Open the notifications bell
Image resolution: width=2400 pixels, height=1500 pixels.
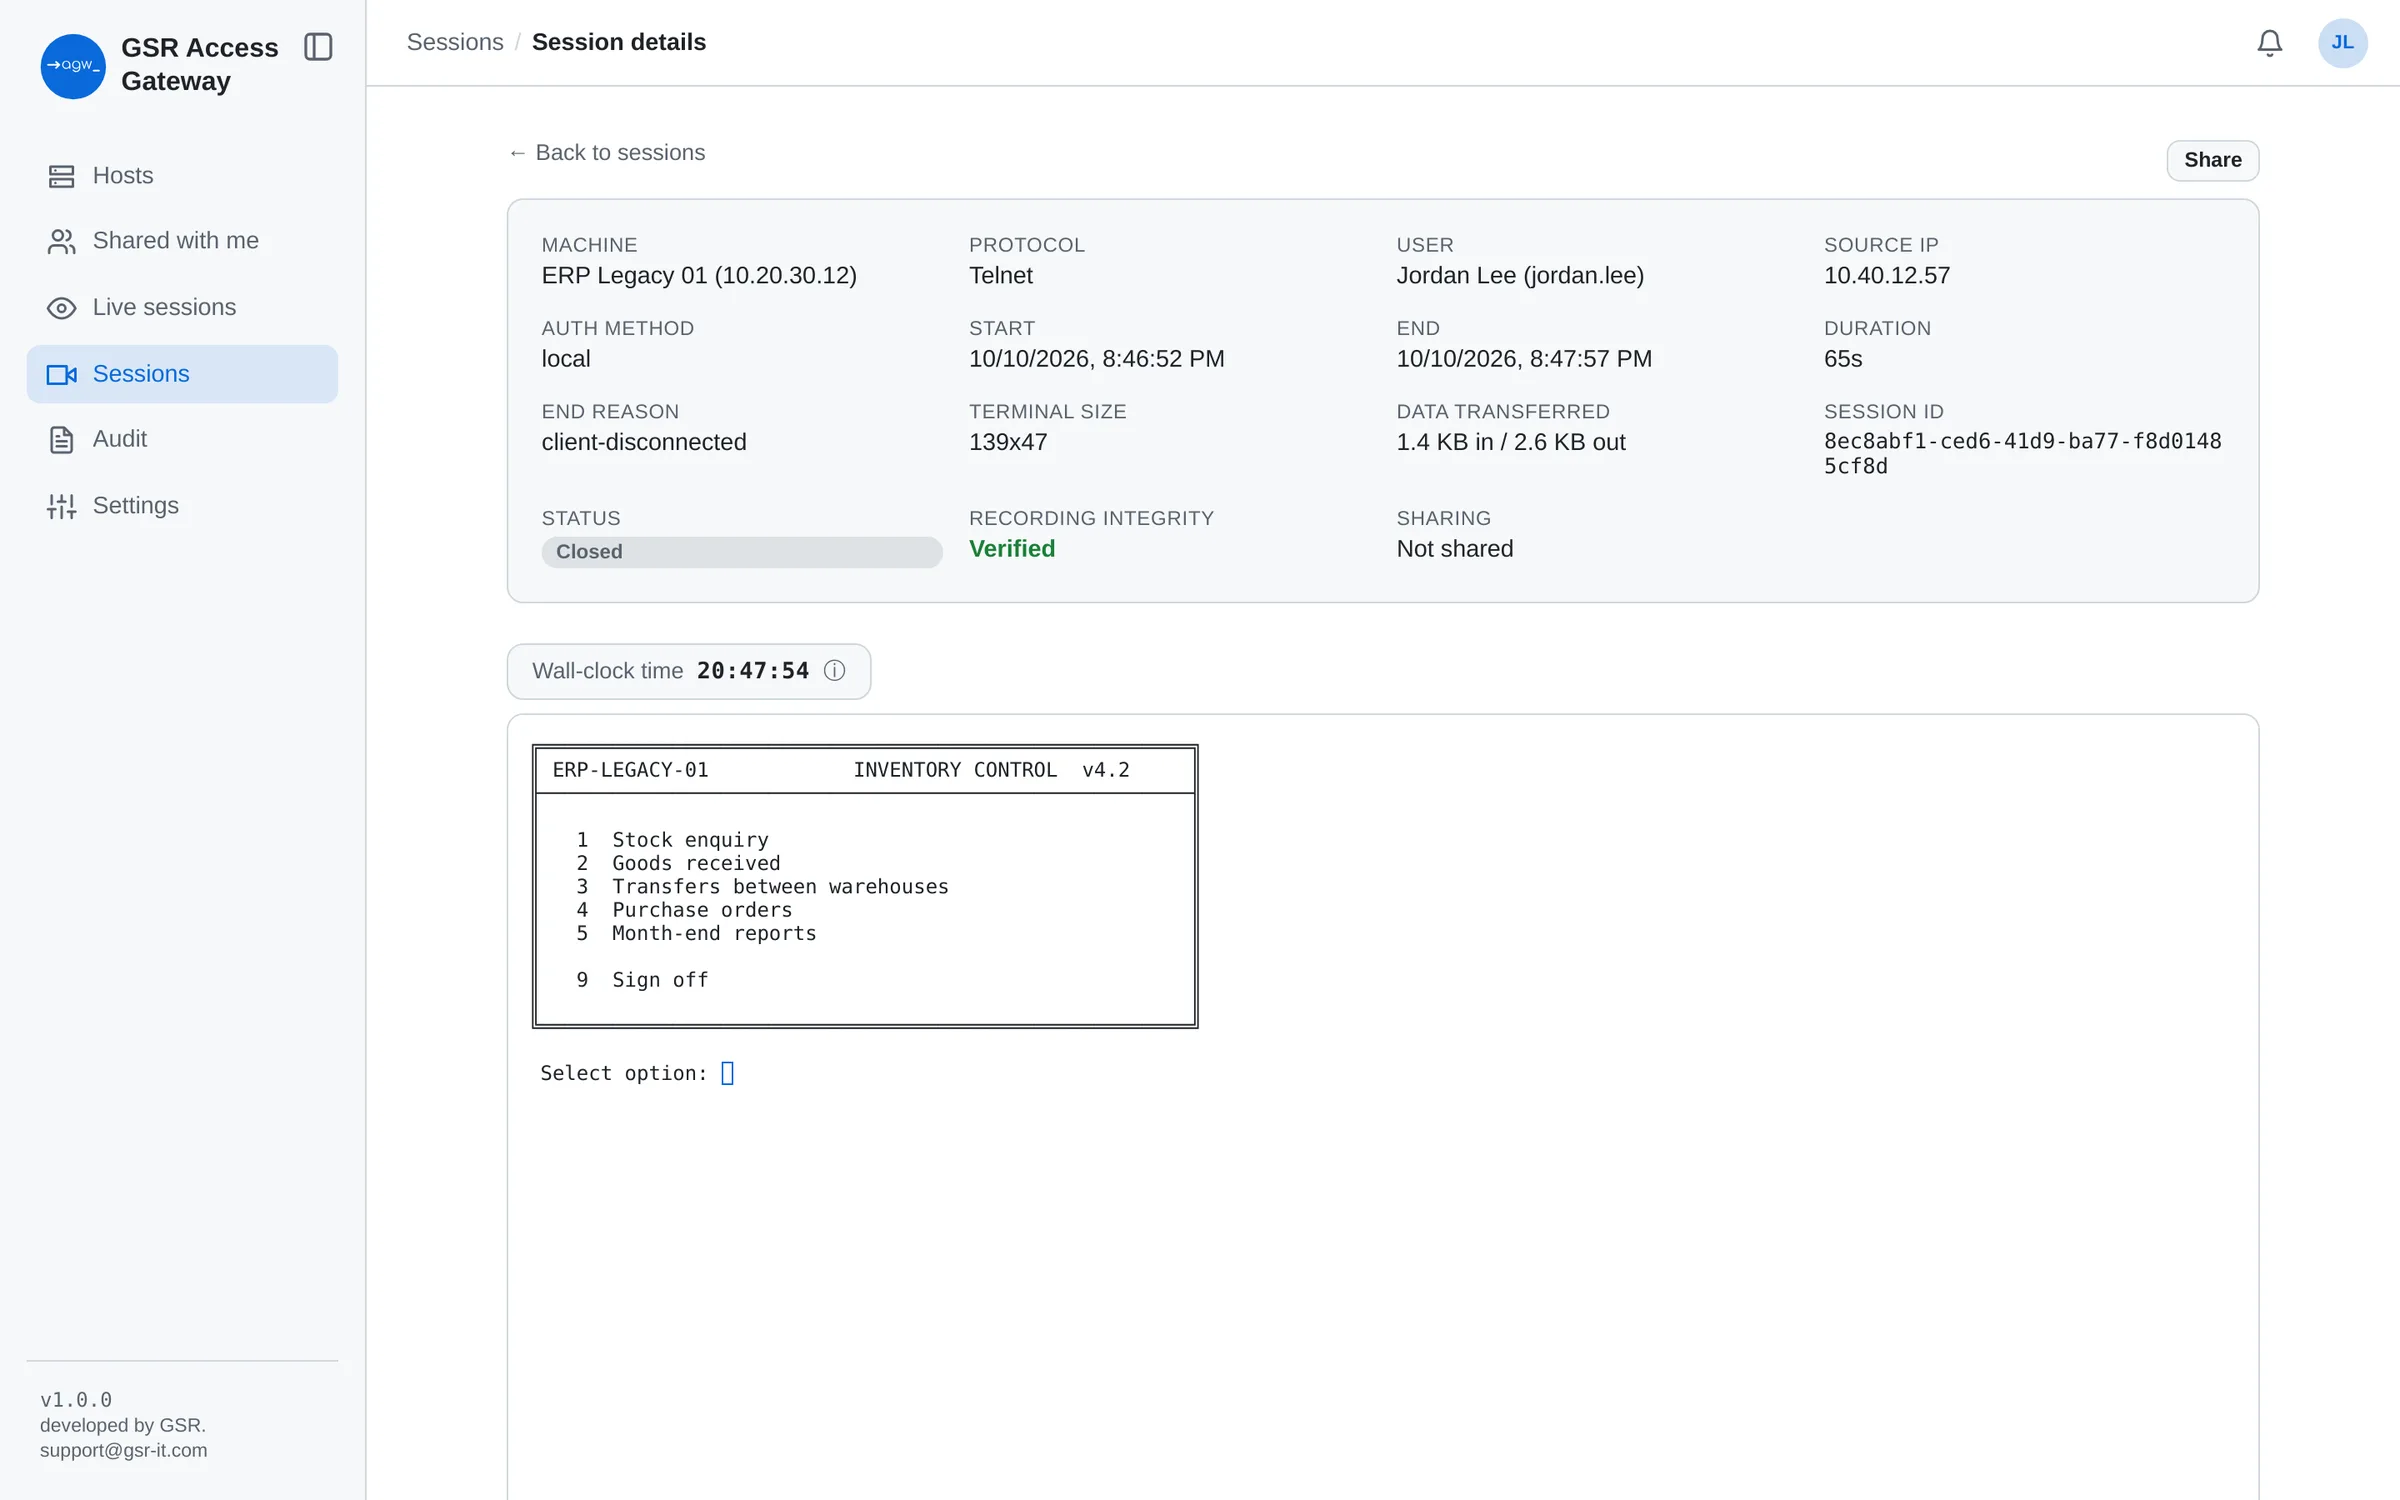tap(2269, 43)
